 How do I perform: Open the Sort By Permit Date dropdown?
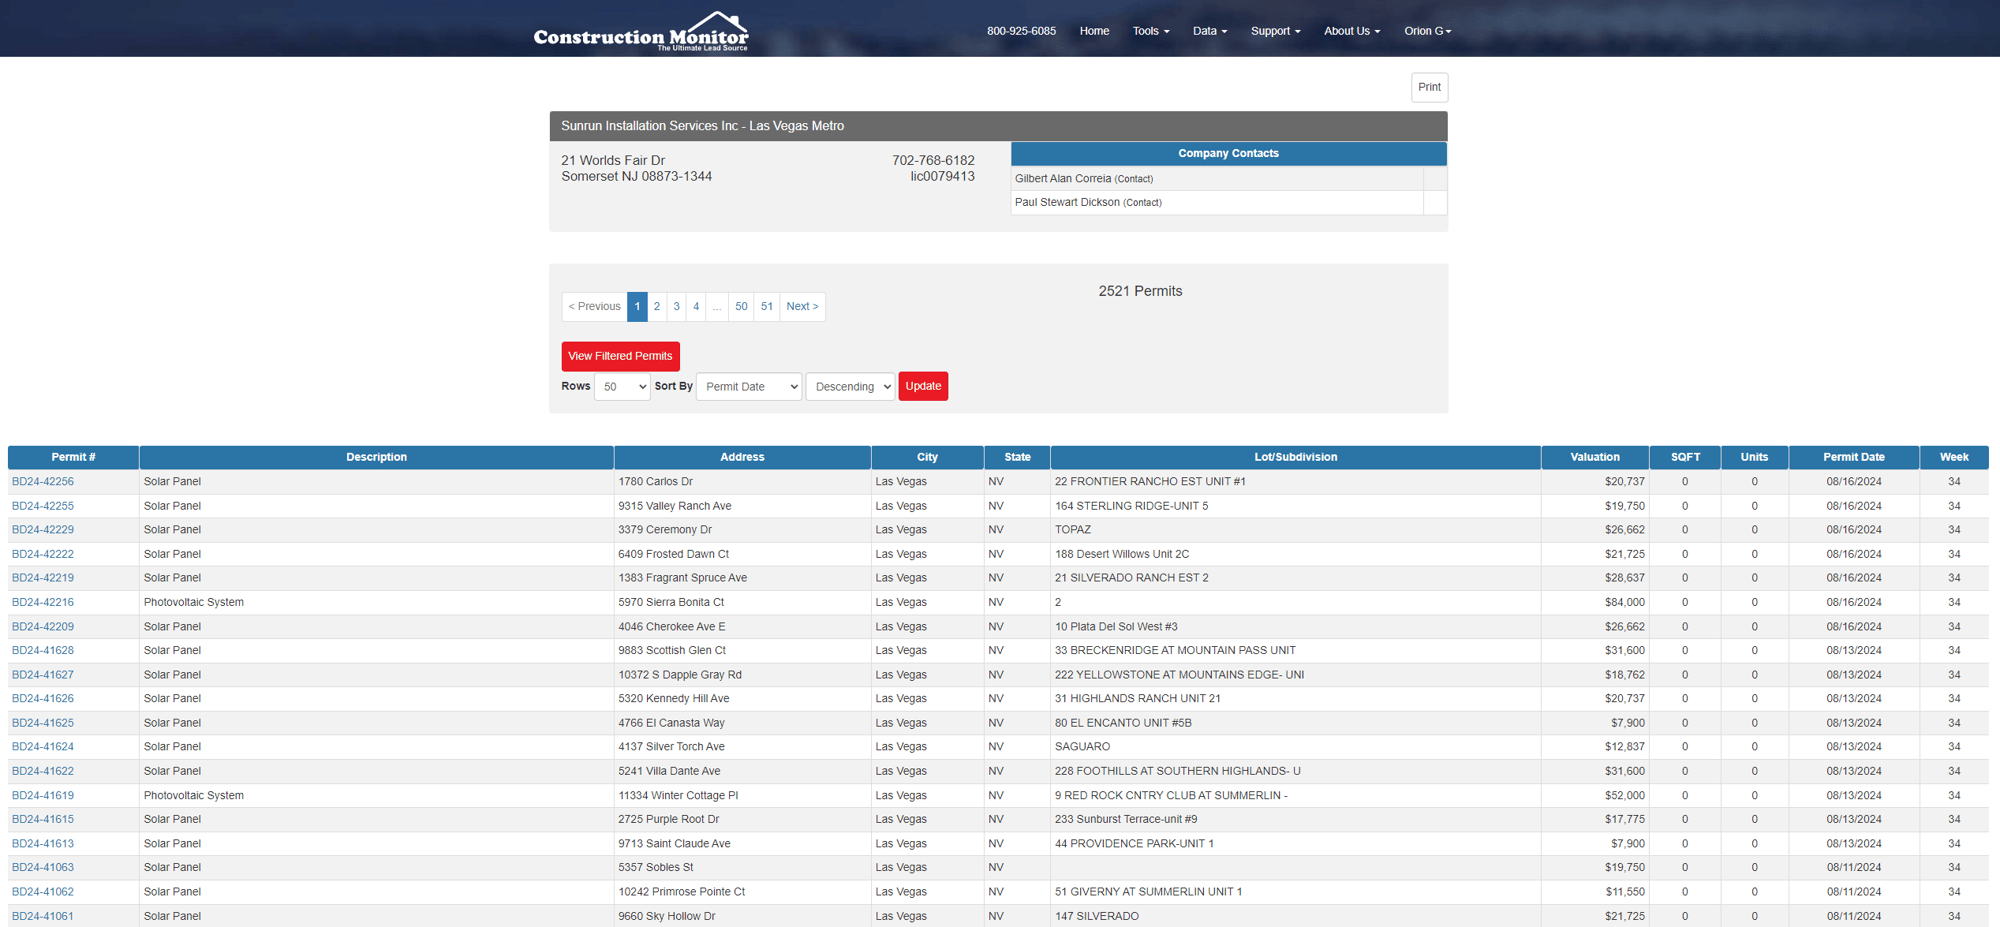(749, 387)
